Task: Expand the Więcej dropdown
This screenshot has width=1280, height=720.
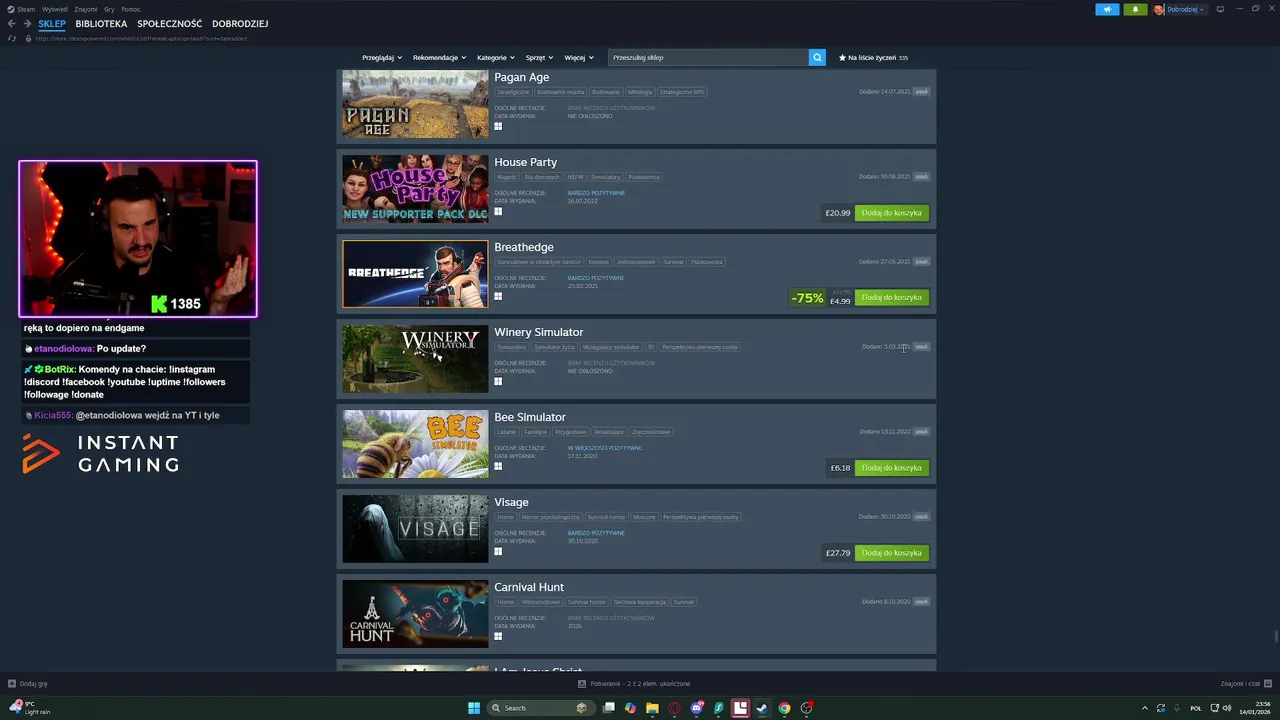Action: [x=579, y=58]
